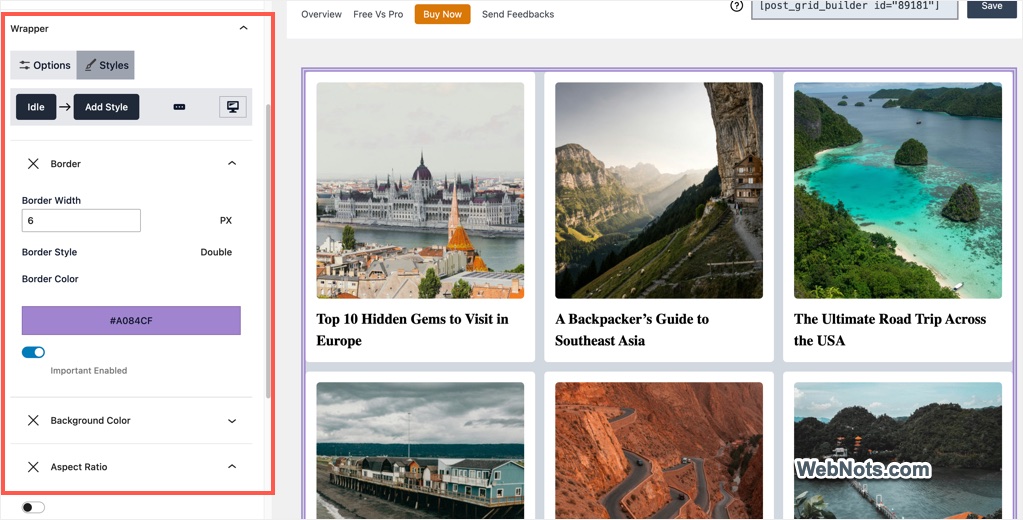
Task: Remove Aspect Ratio style using X icon
Action: (33, 467)
